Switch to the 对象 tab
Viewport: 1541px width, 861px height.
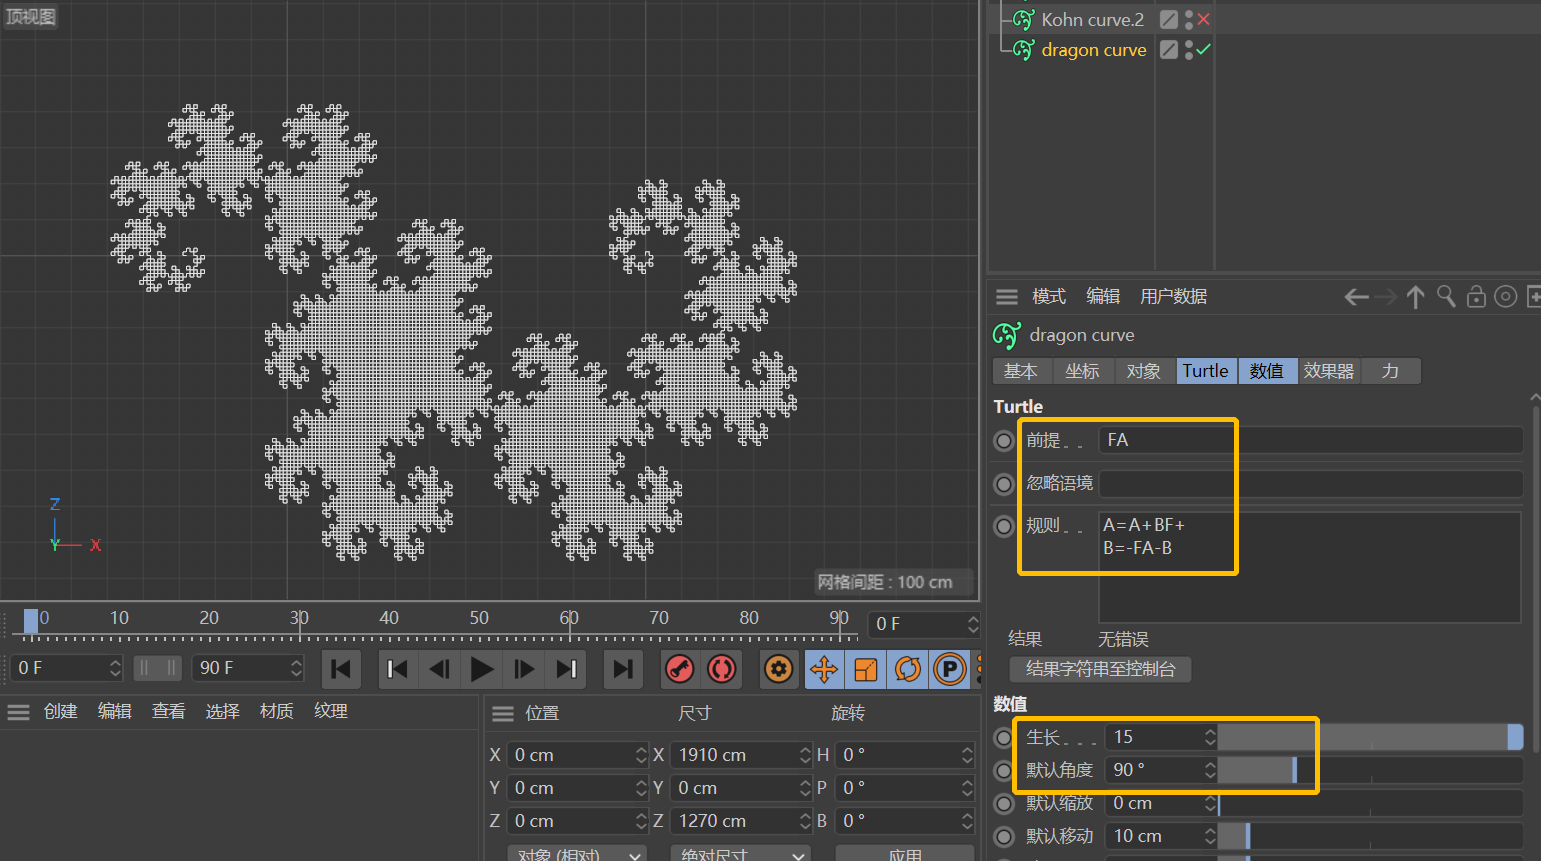[x=1144, y=371]
